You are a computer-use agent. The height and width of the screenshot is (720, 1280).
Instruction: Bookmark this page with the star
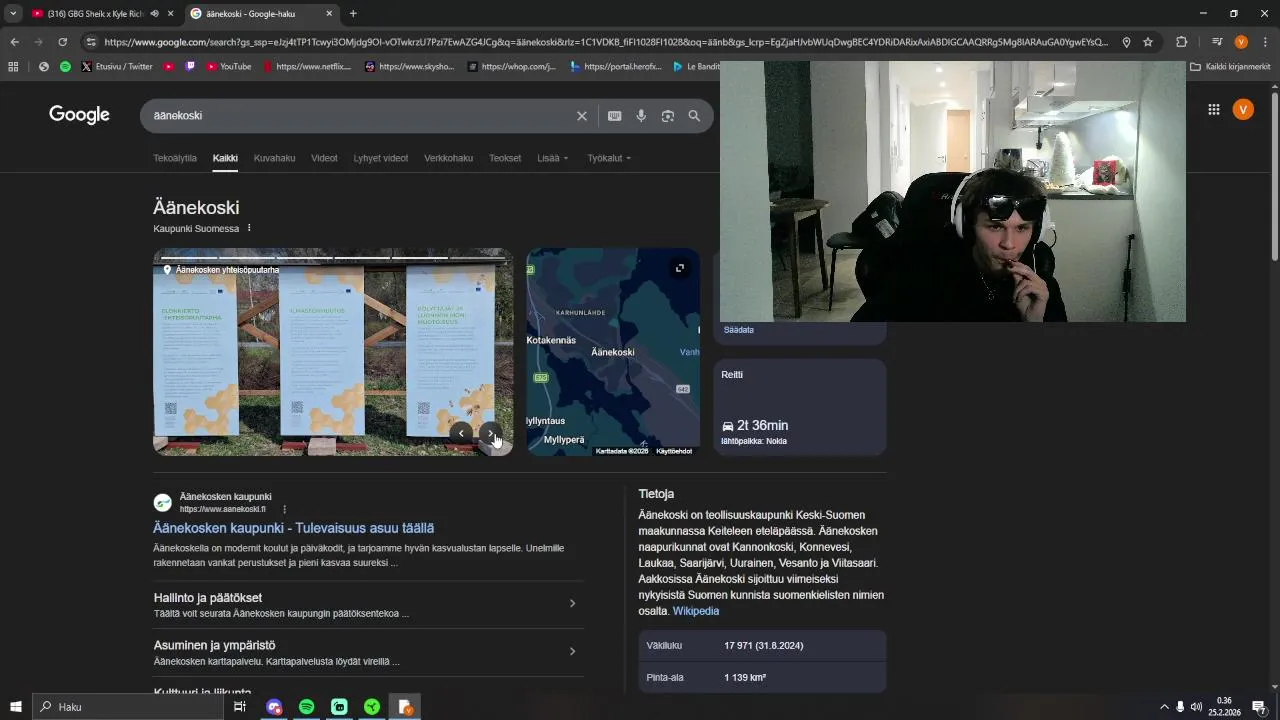1148,42
